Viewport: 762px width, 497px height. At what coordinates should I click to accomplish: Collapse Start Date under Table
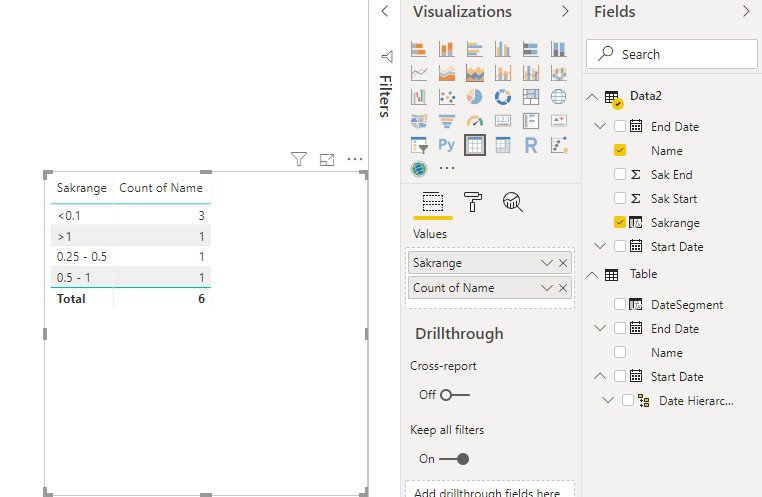[600, 376]
